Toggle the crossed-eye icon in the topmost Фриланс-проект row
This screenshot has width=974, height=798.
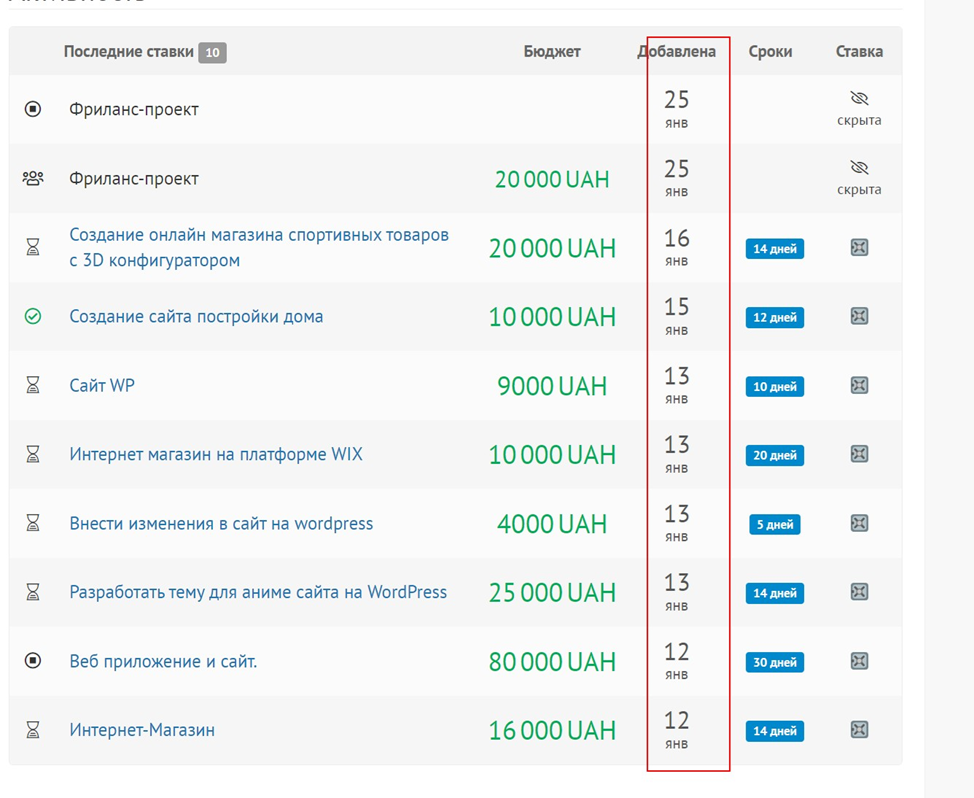point(859,99)
